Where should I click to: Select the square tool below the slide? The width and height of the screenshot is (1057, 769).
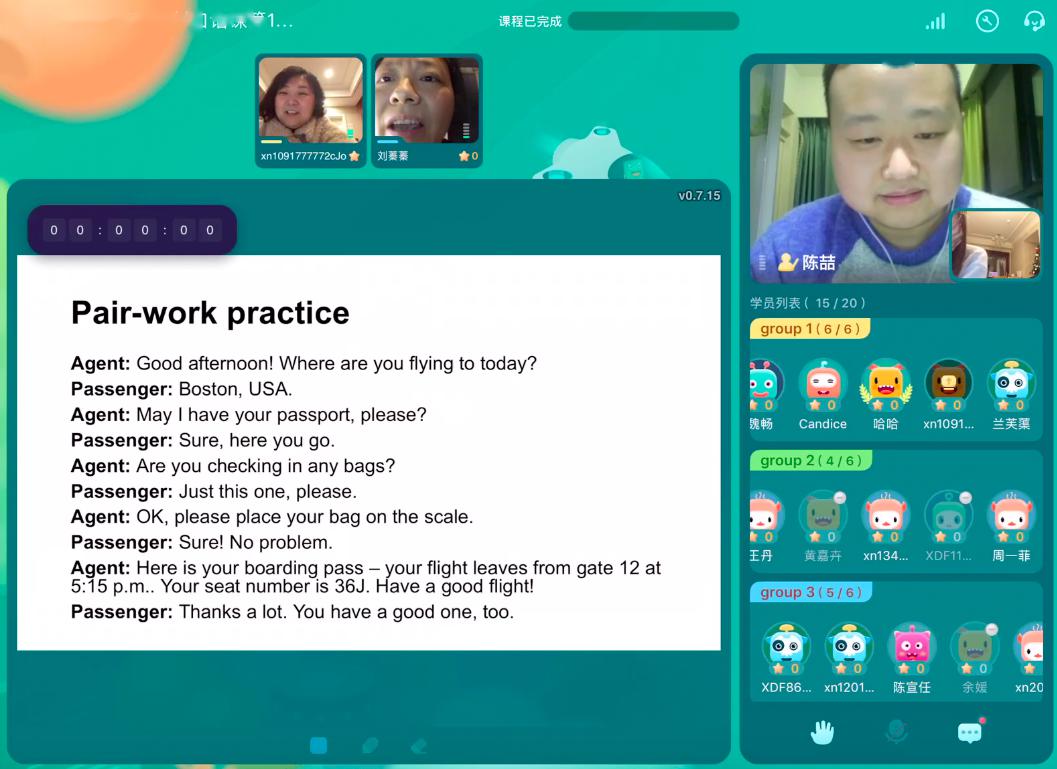(318, 745)
